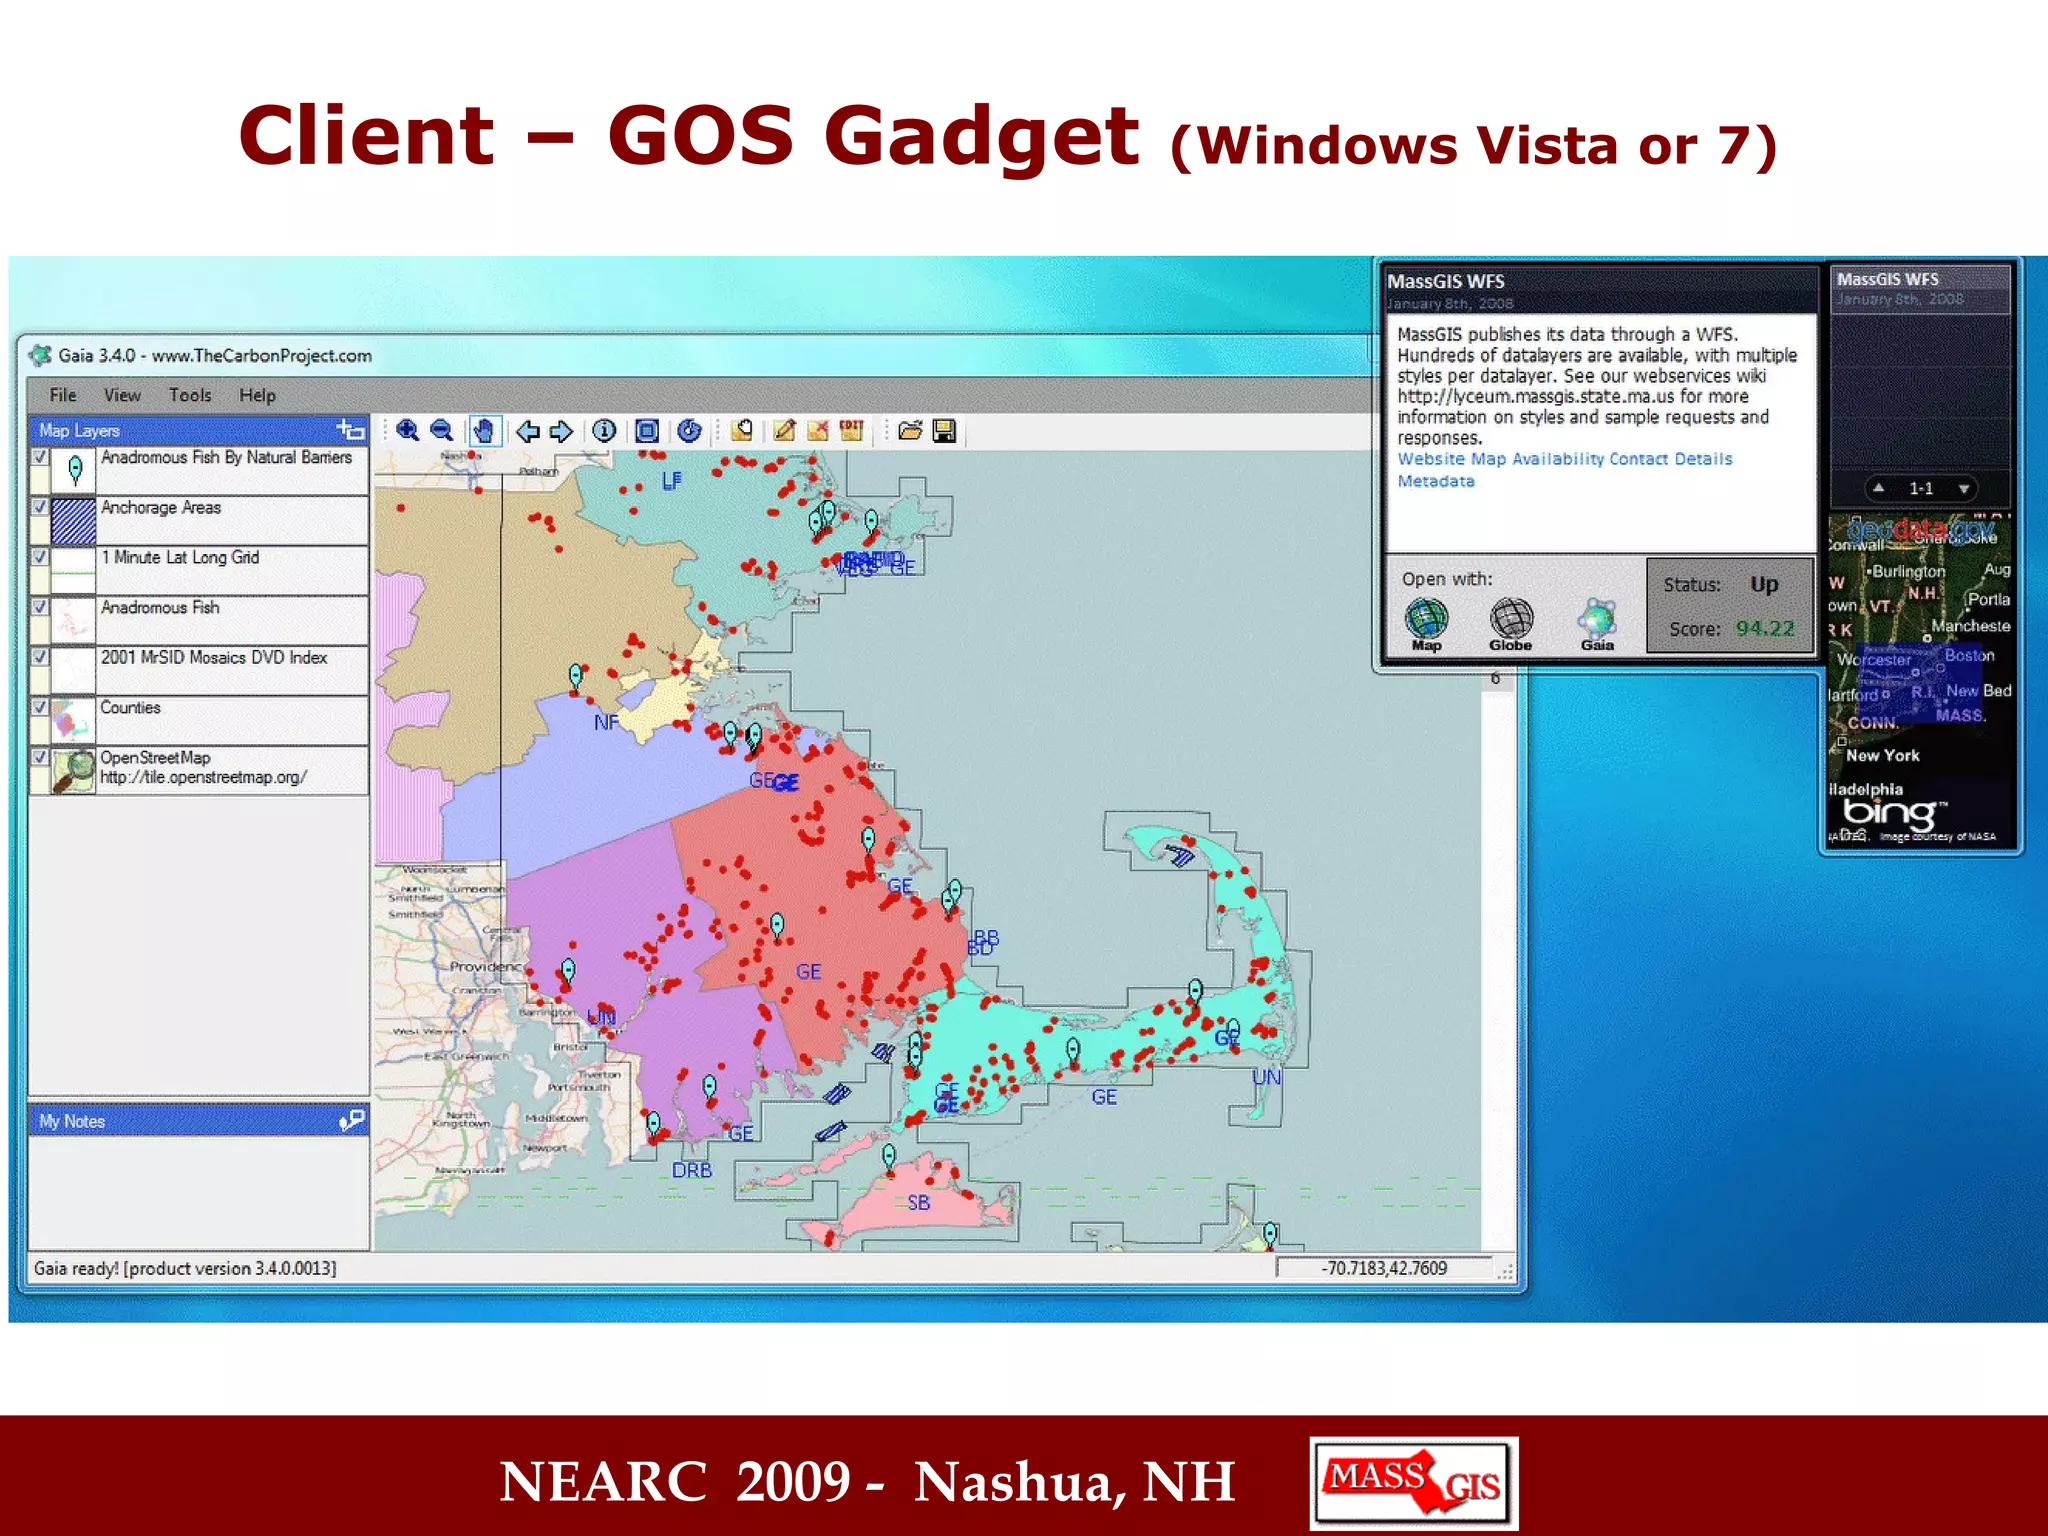The image size is (2048, 1536).
Task: Go to previous map extent arrow
Action: 527,431
